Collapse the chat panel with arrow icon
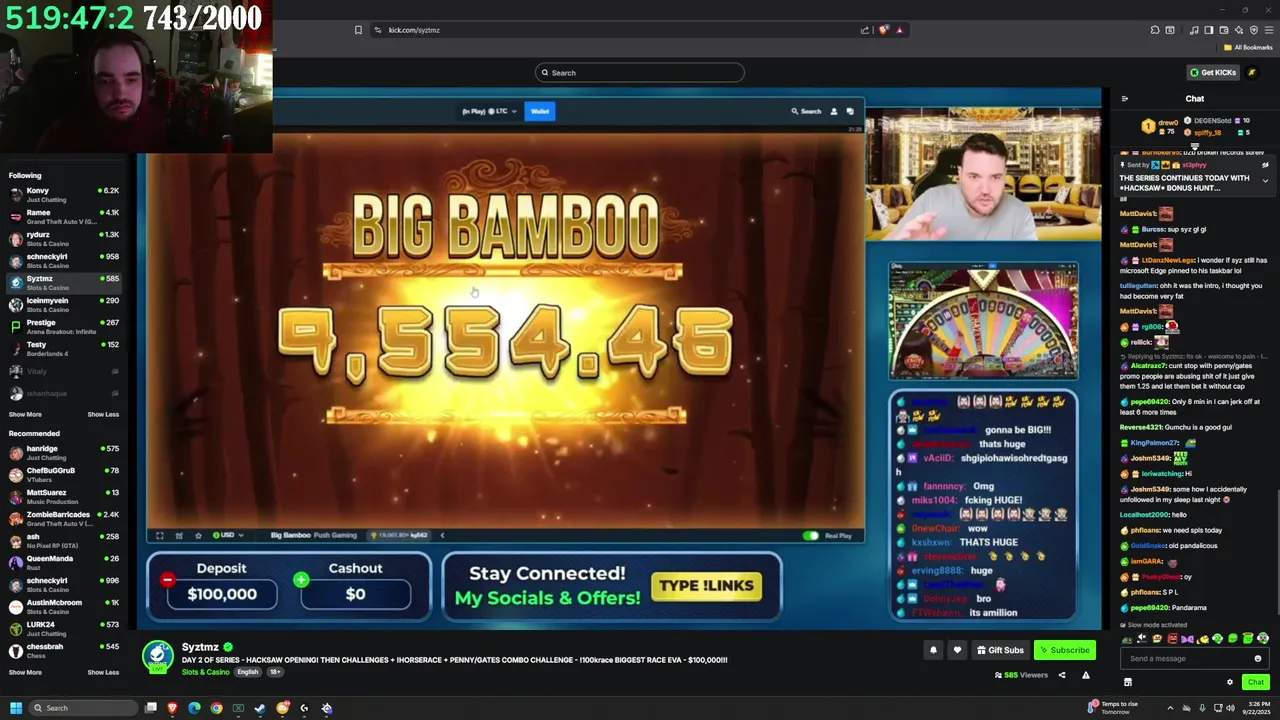 click(1125, 99)
